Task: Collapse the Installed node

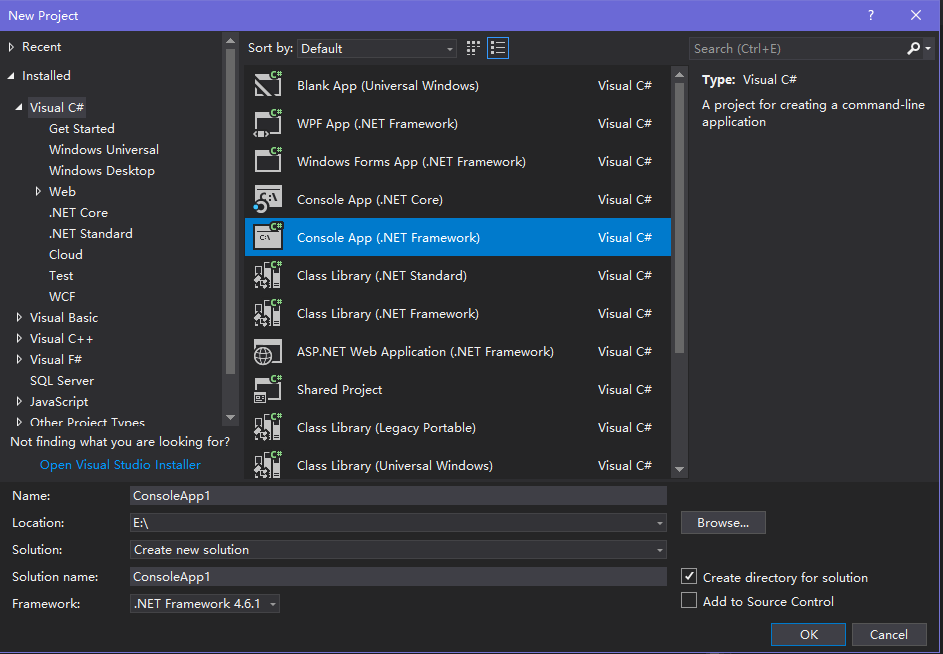Action: 11,76
